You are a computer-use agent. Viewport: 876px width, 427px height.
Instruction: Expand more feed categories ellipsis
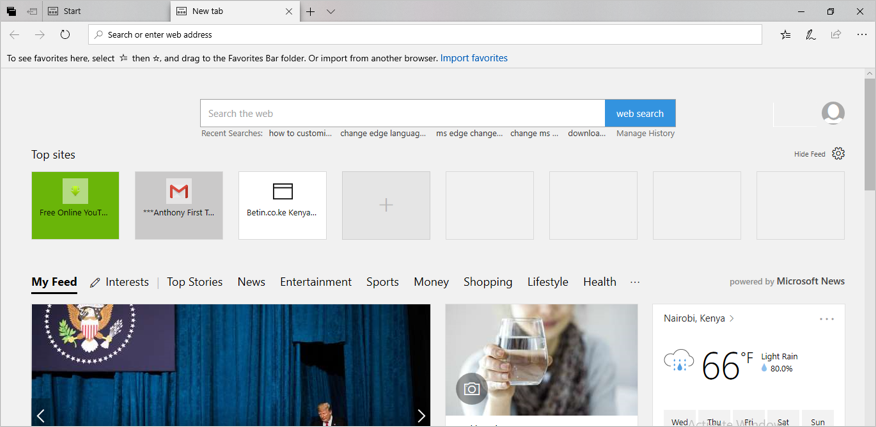634,282
